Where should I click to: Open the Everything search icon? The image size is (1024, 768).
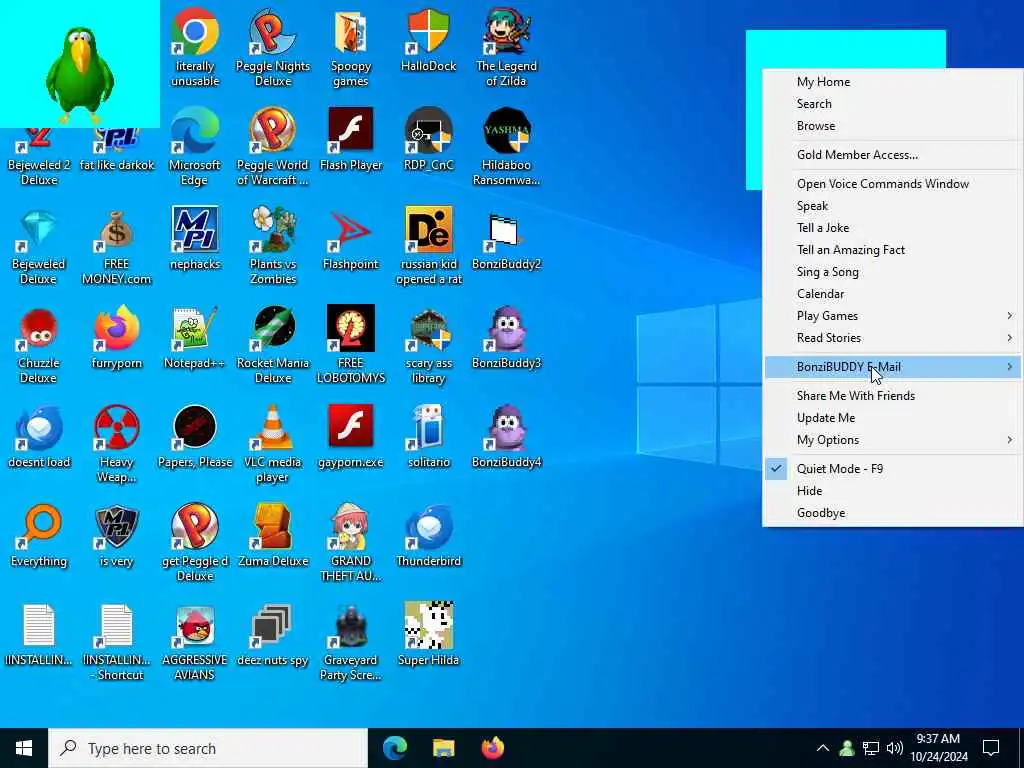point(39,536)
